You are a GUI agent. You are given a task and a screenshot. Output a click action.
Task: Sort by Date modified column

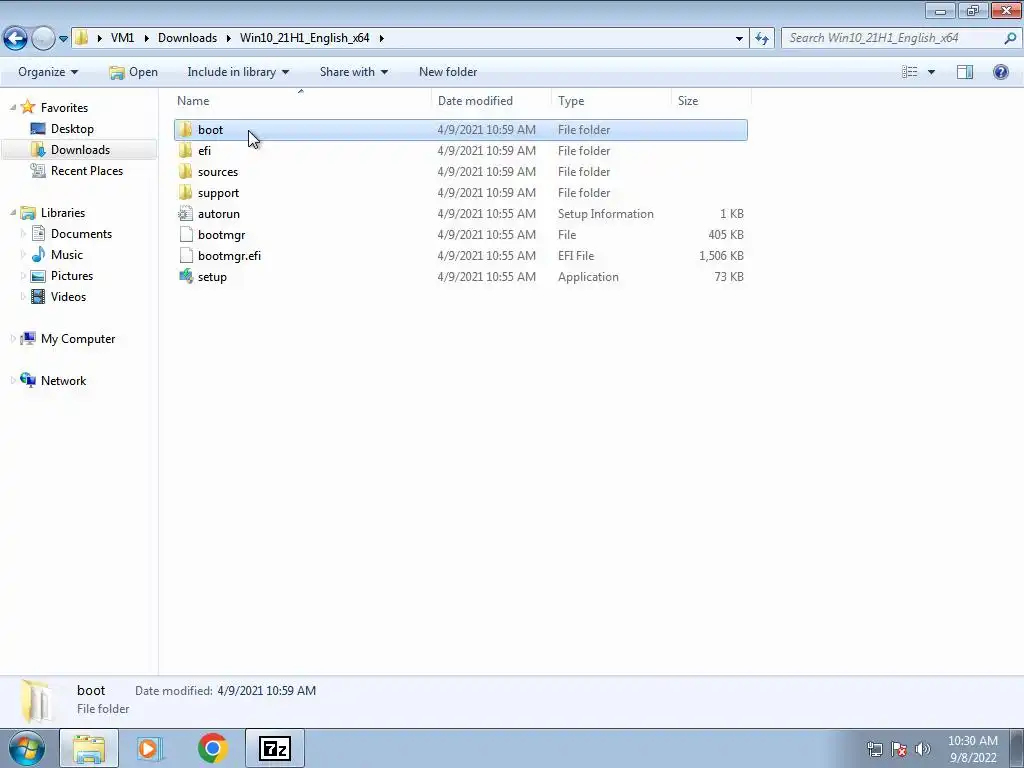point(491,101)
